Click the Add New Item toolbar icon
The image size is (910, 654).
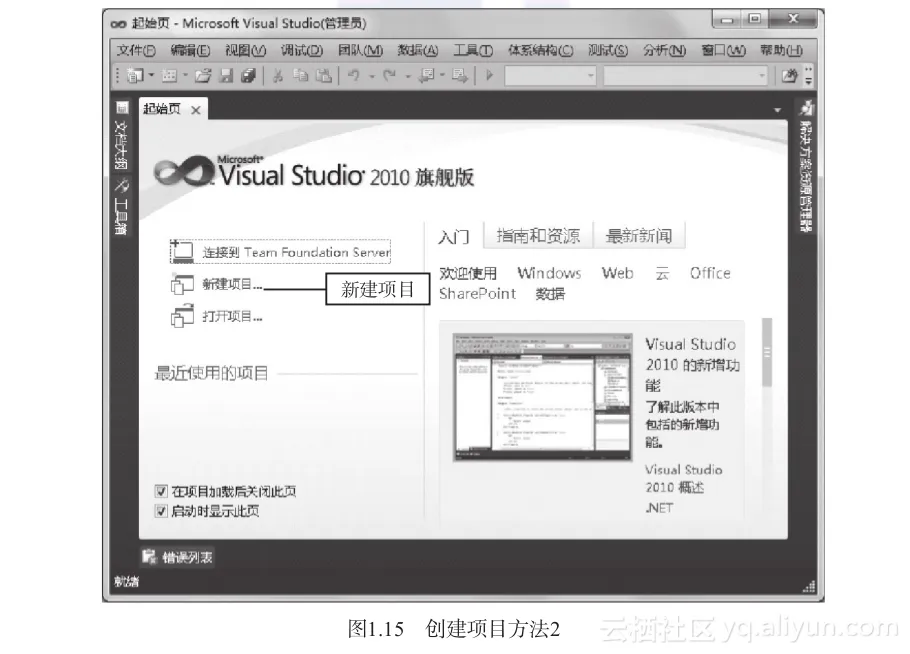coord(169,75)
